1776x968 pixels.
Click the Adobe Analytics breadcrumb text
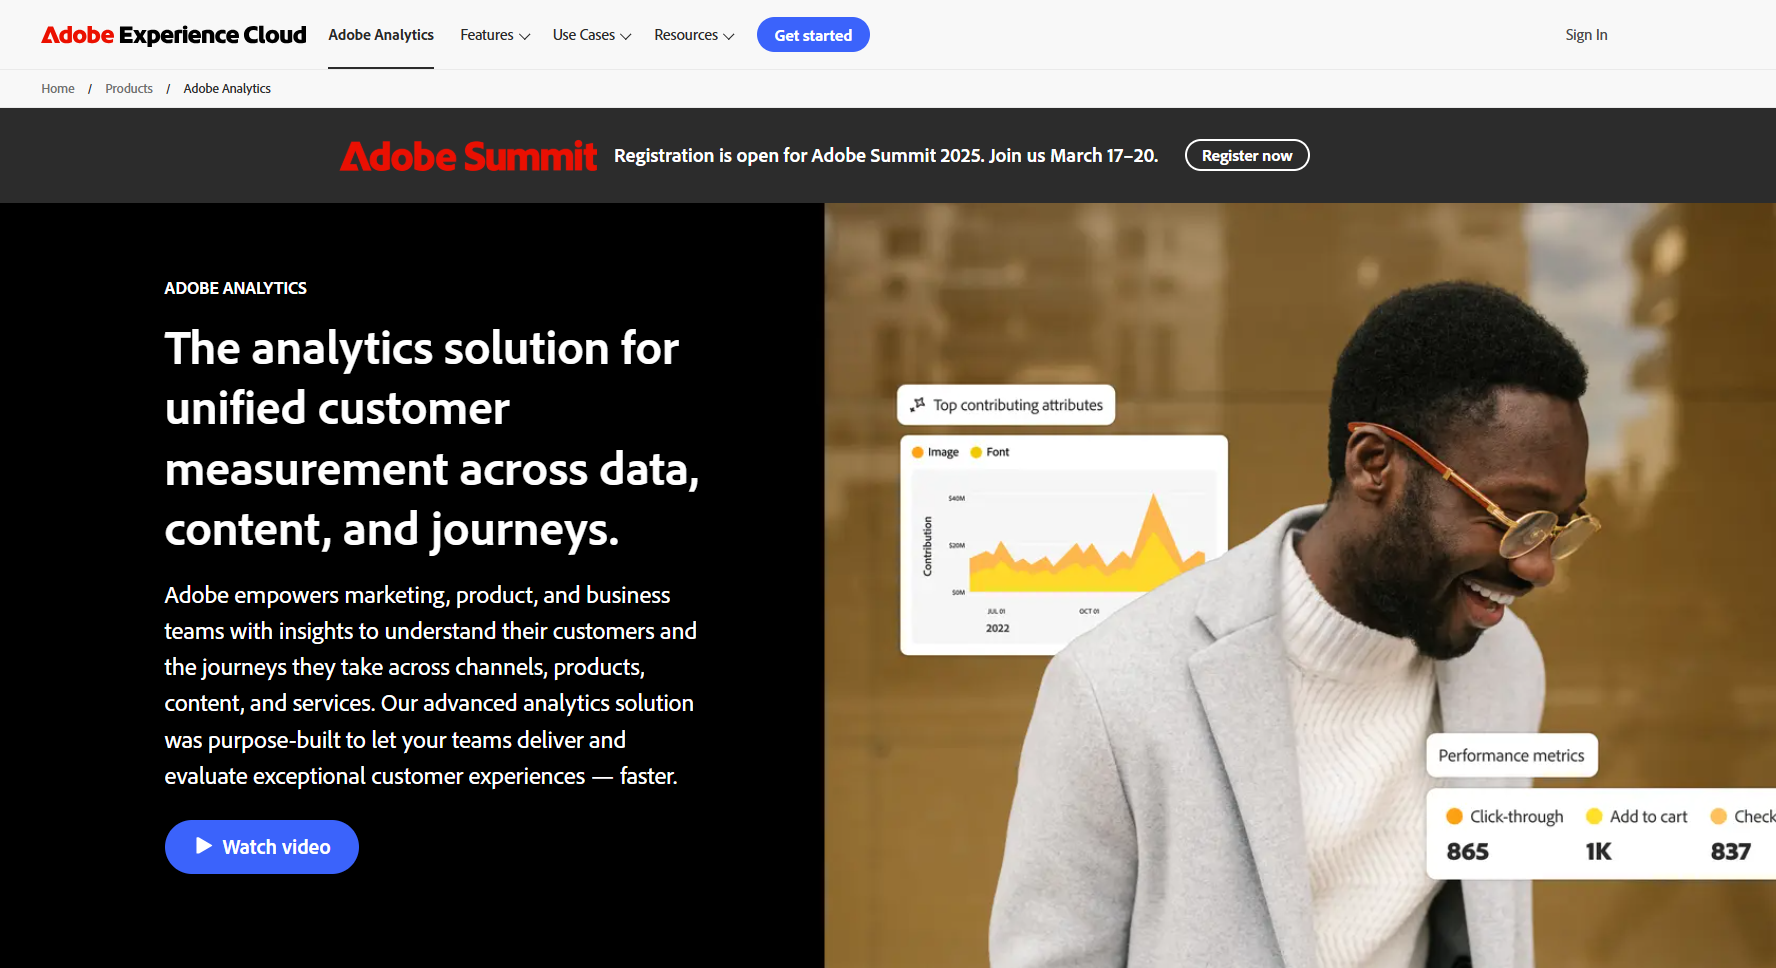227,89
